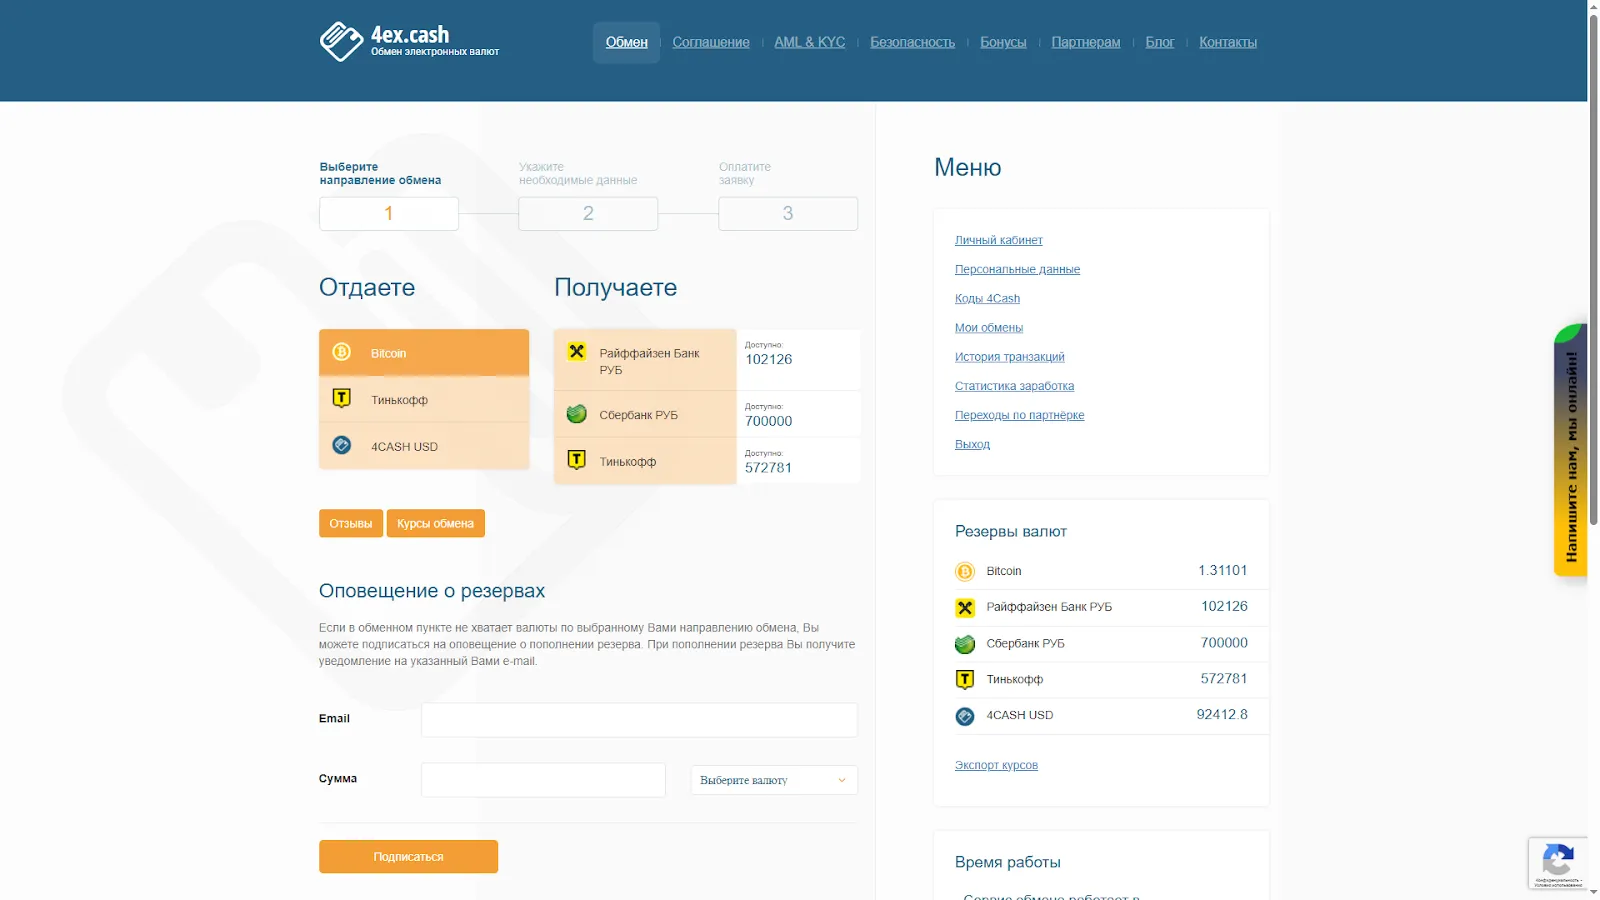Focus the Email input field
The image size is (1600, 900).
pos(639,720)
